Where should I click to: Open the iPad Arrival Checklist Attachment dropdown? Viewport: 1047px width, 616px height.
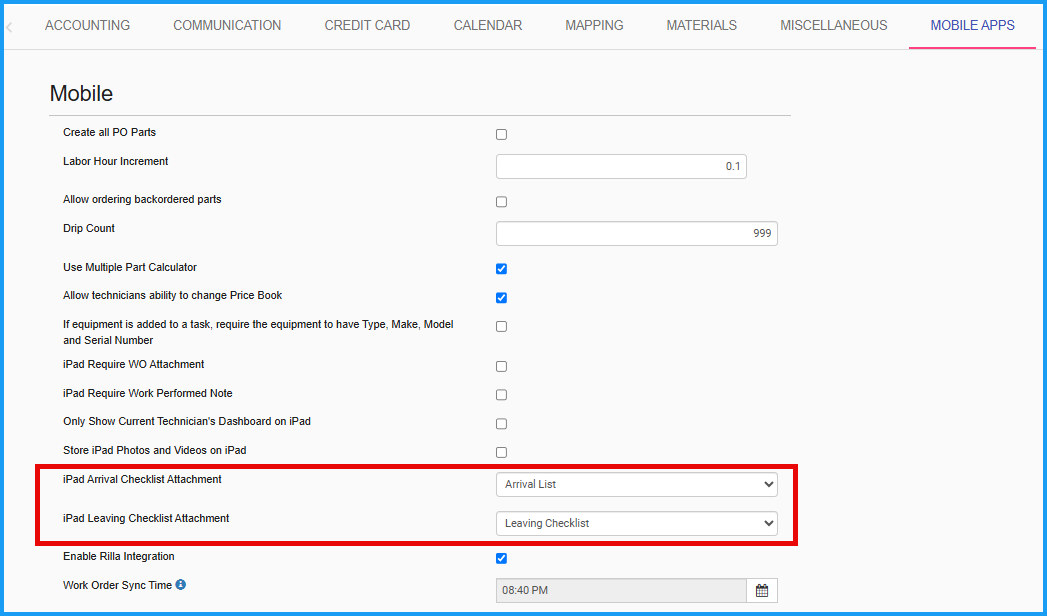tap(636, 485)
